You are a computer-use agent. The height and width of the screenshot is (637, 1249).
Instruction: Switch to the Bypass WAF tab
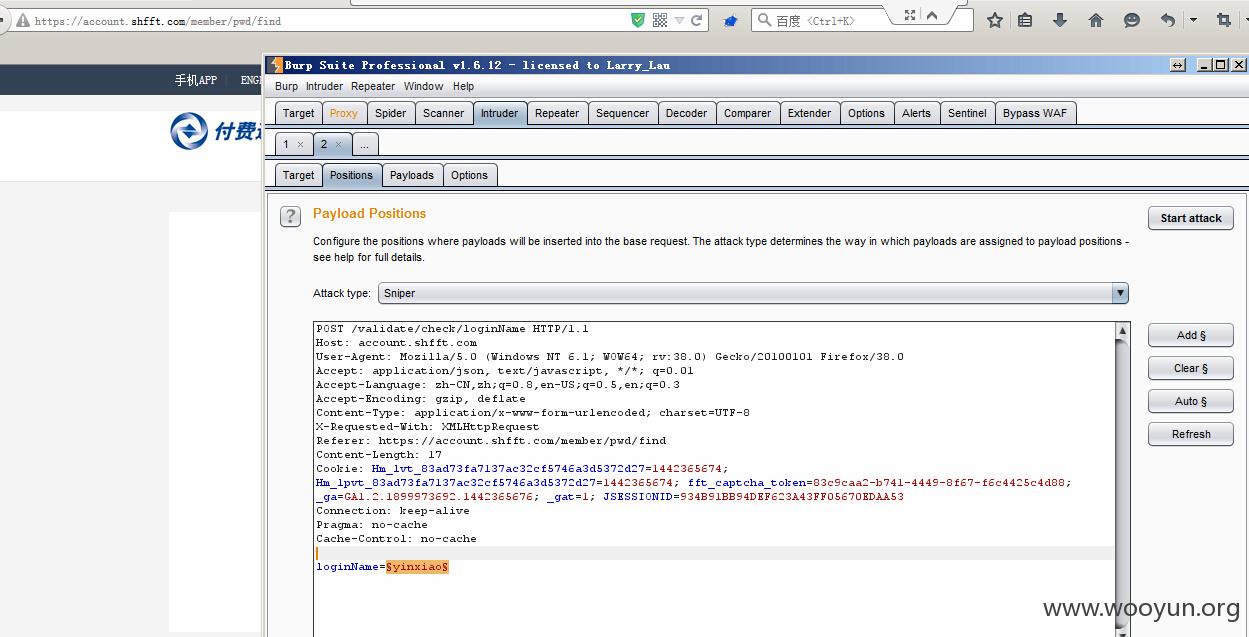click(x=1035, y=113)
